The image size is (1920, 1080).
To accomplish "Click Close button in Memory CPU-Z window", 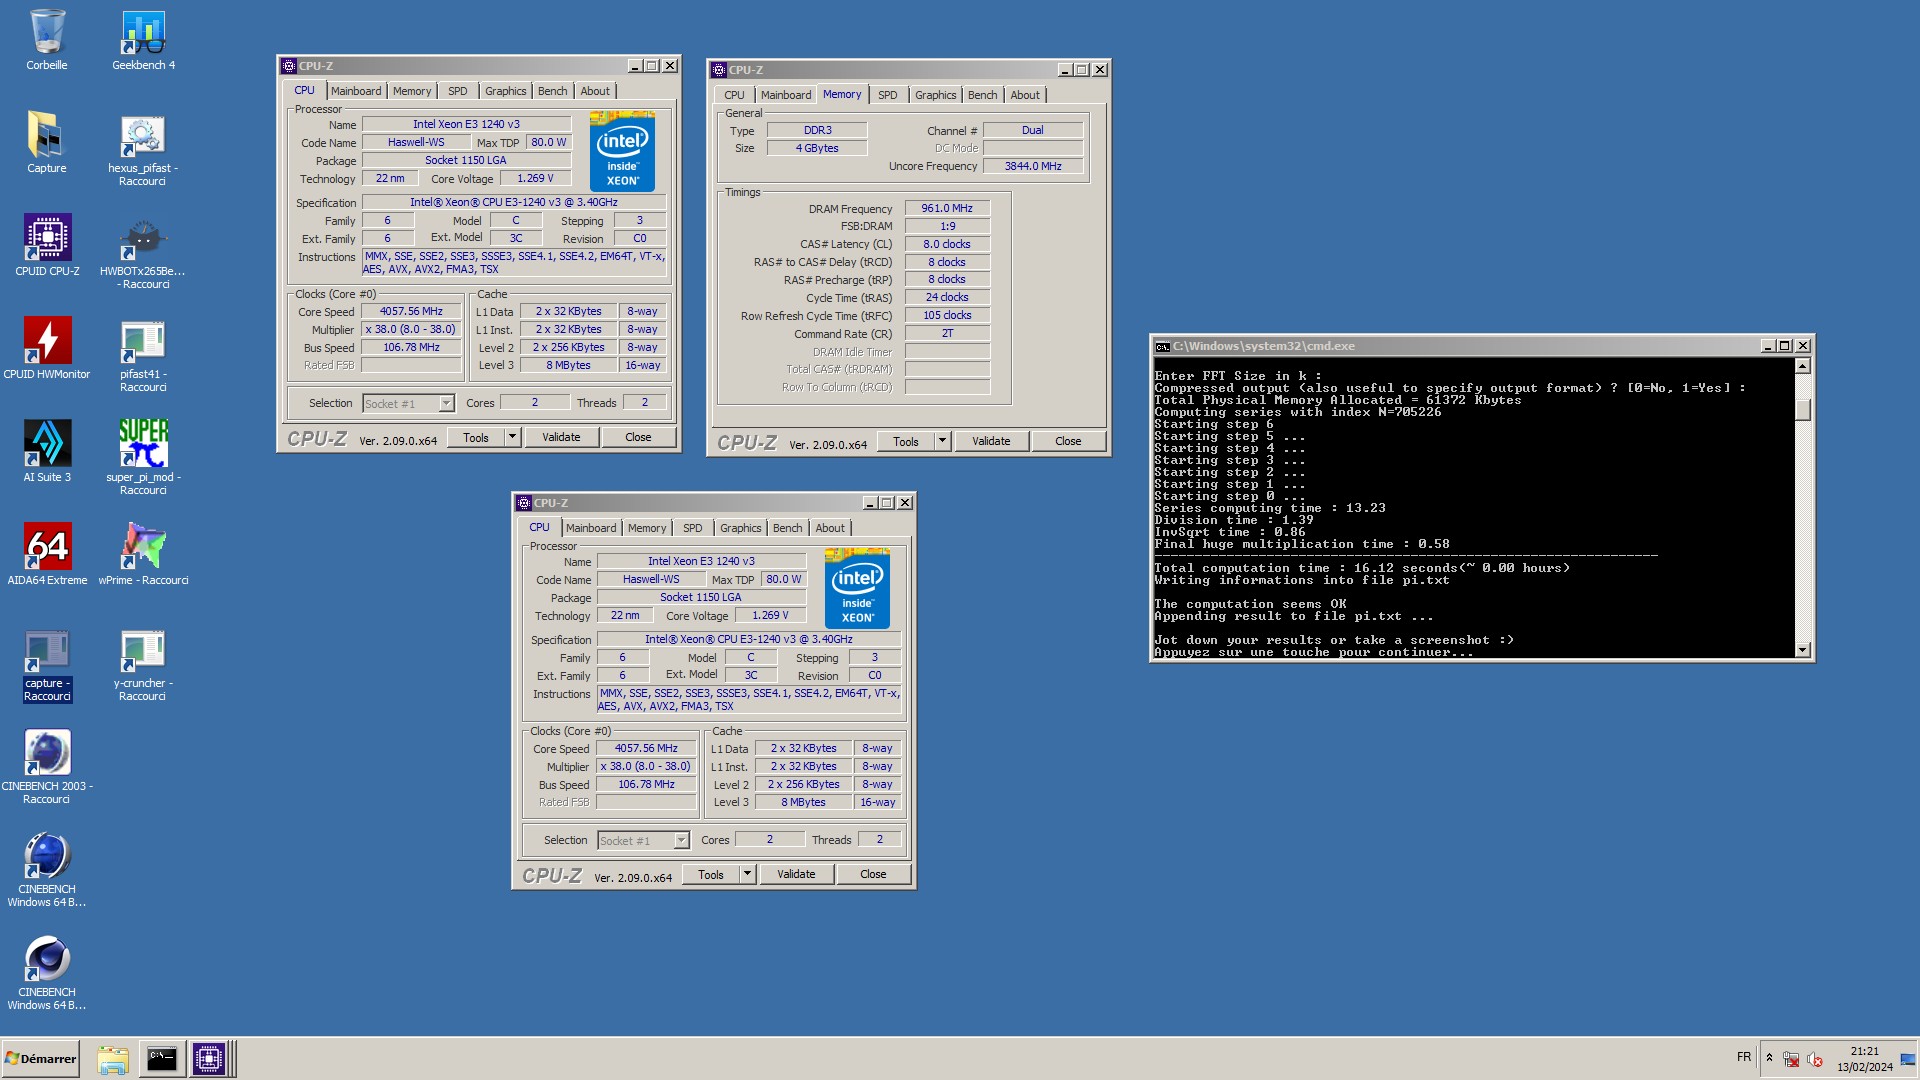I will click(1068, 441).
